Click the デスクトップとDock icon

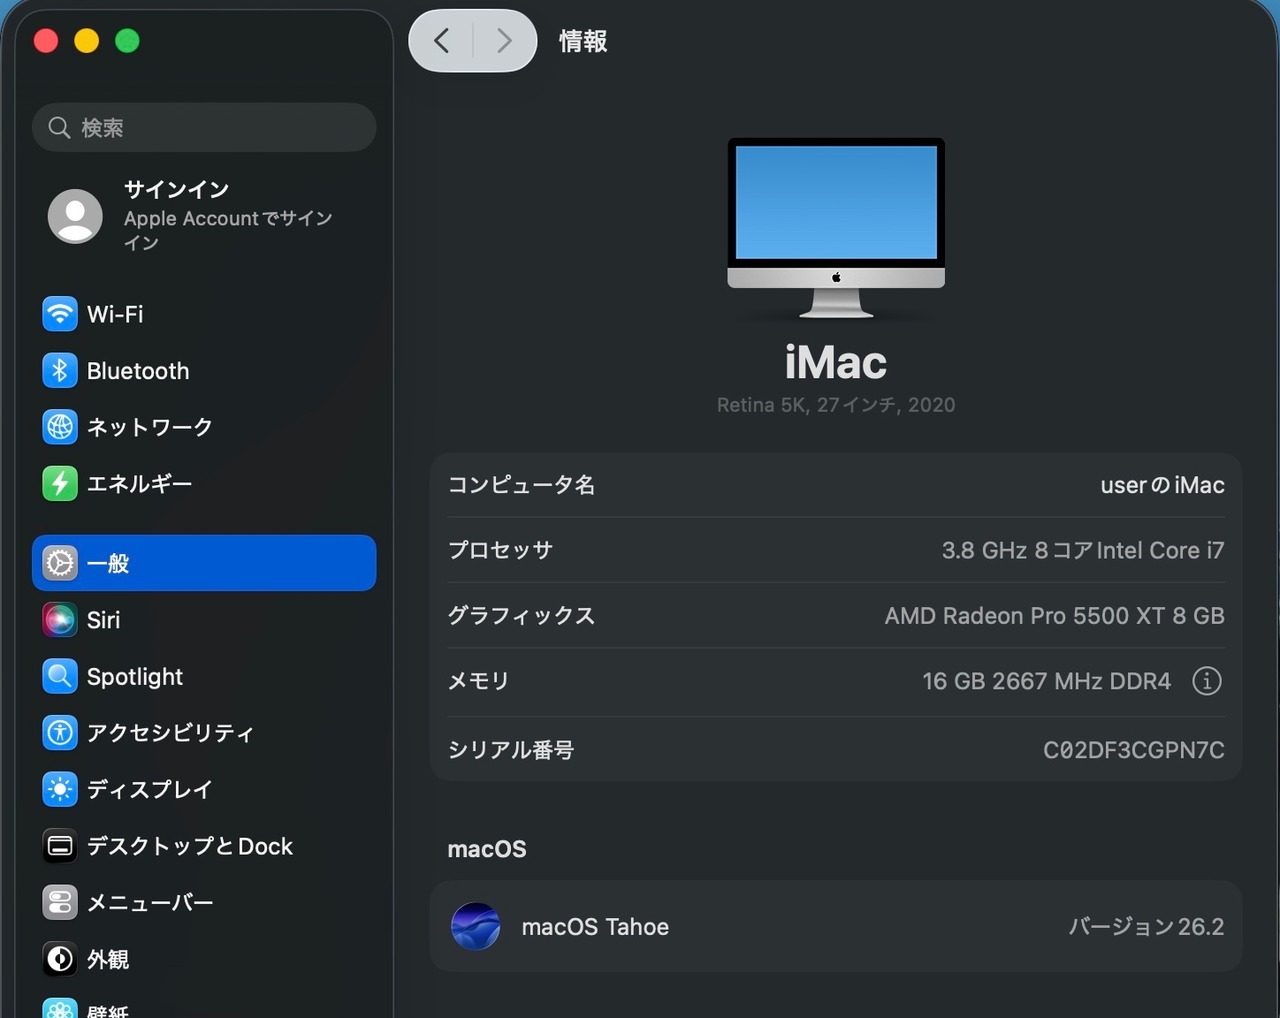point(60,846)
